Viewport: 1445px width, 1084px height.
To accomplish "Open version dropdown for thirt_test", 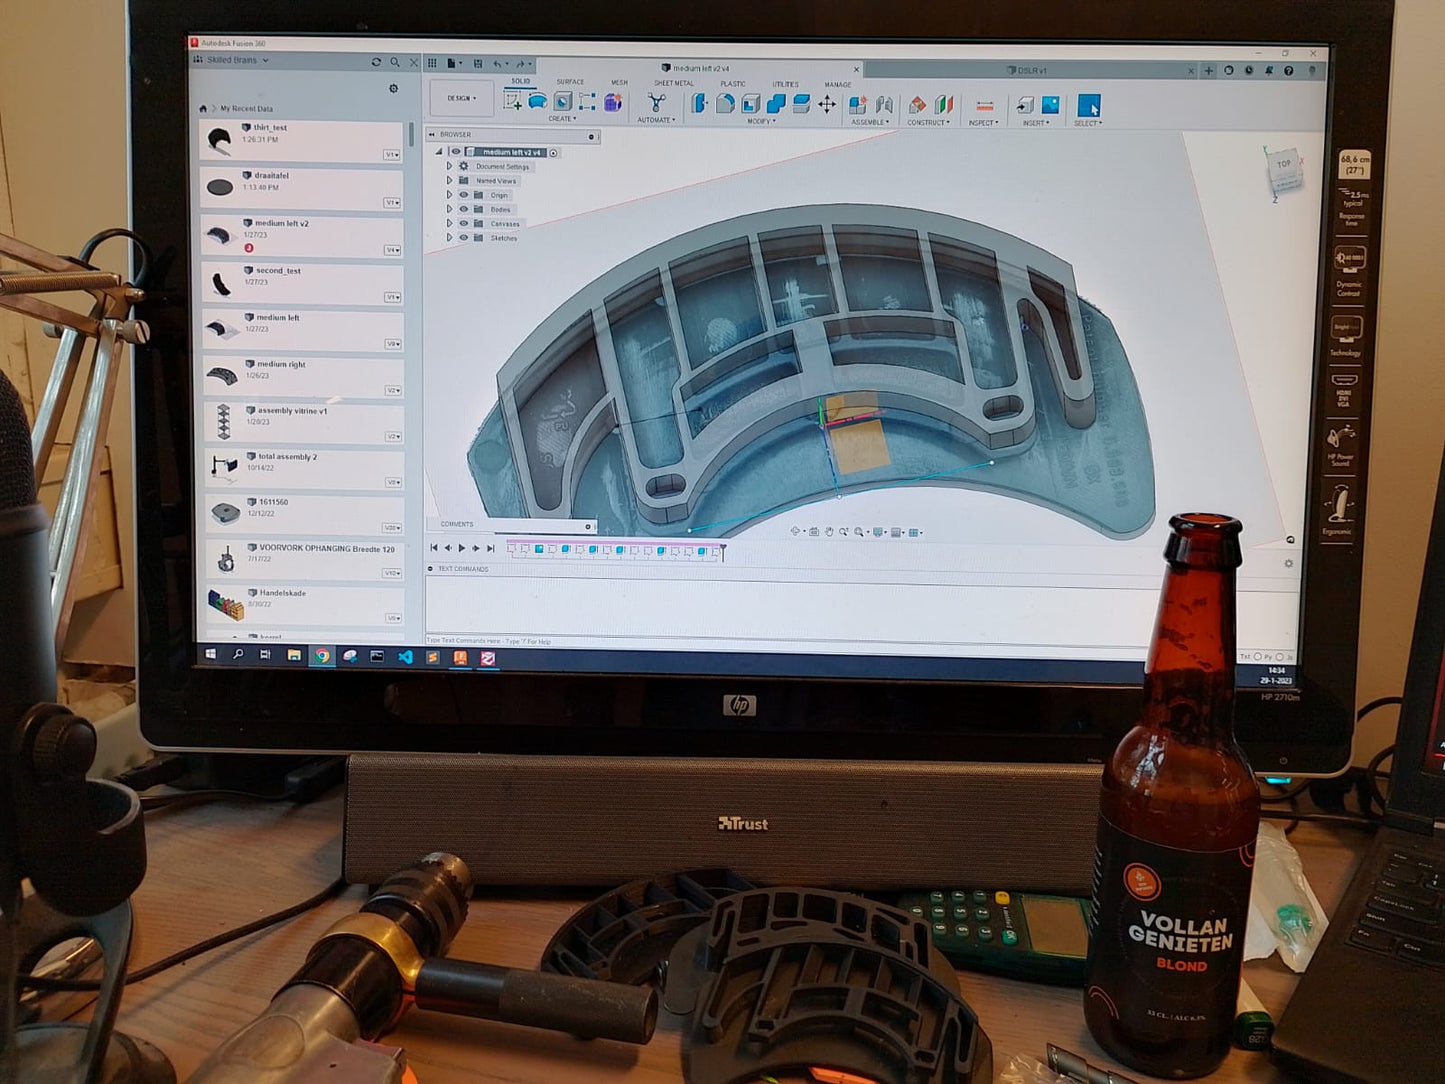I will click(391, 155).
